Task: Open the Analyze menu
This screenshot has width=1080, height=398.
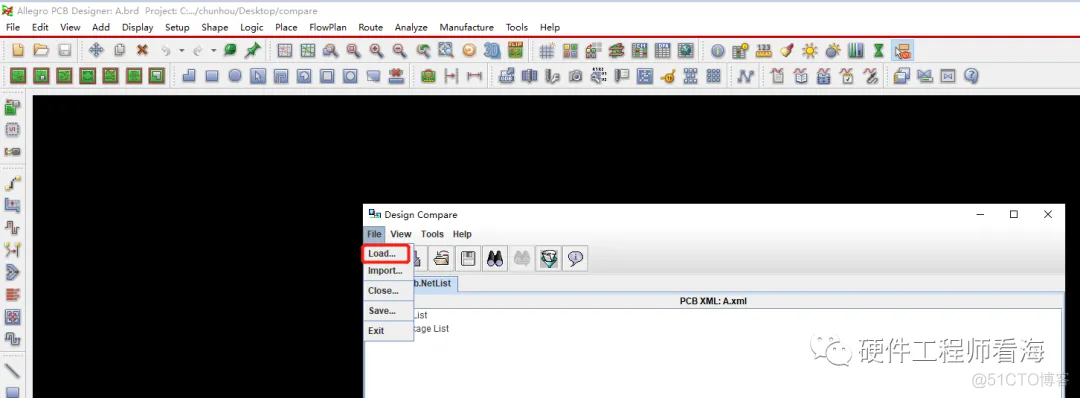Action: coord(411,28)
